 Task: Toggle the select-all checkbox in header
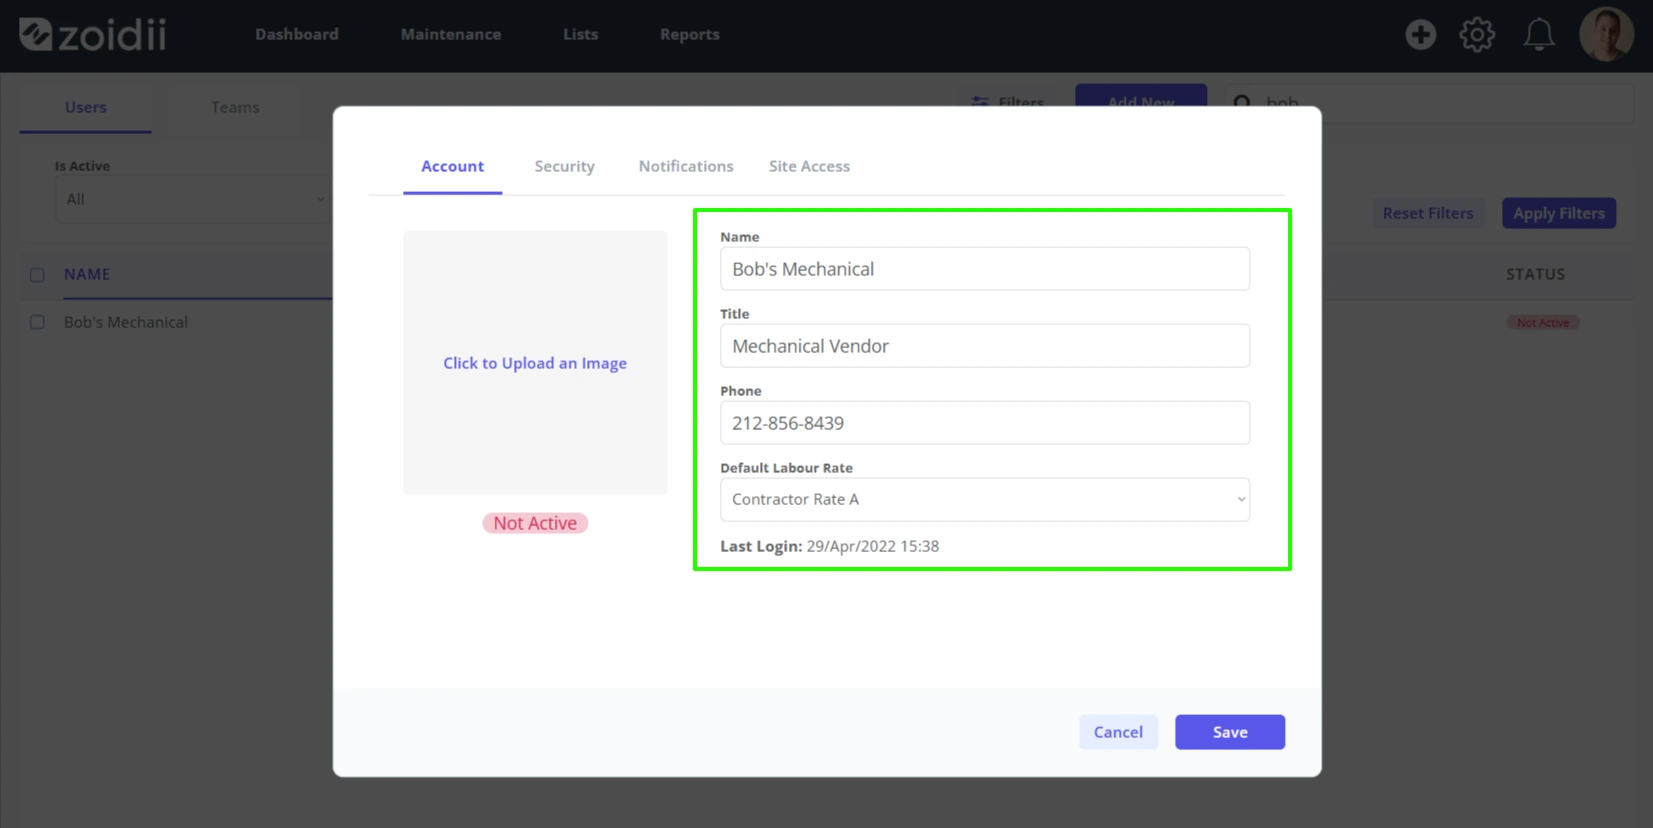37,275
